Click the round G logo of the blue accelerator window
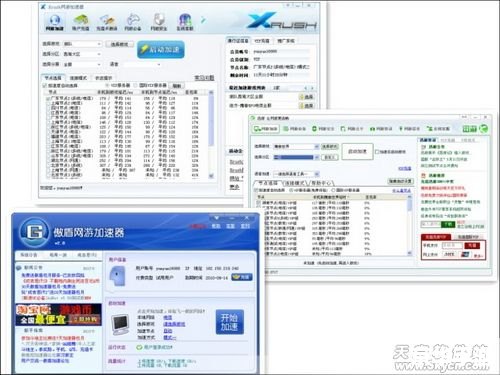Screen dimensions: 500x375 (x=34, y=232)
